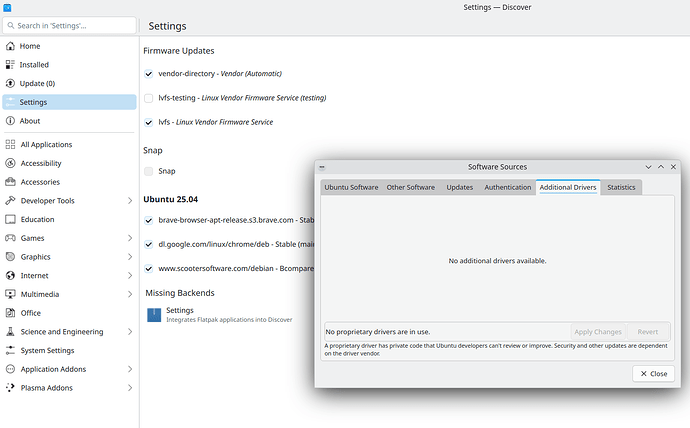Click the Home icon in sidebar
This screenshot has width=690, height=428.
click(x=10, y=46)
